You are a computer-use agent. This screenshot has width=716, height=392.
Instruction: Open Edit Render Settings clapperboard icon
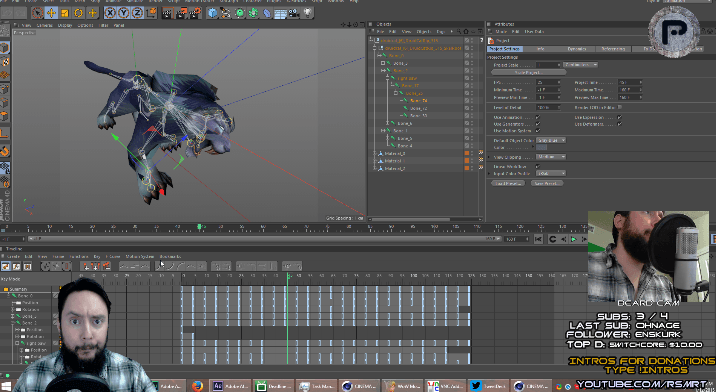(x=196, y=13)
